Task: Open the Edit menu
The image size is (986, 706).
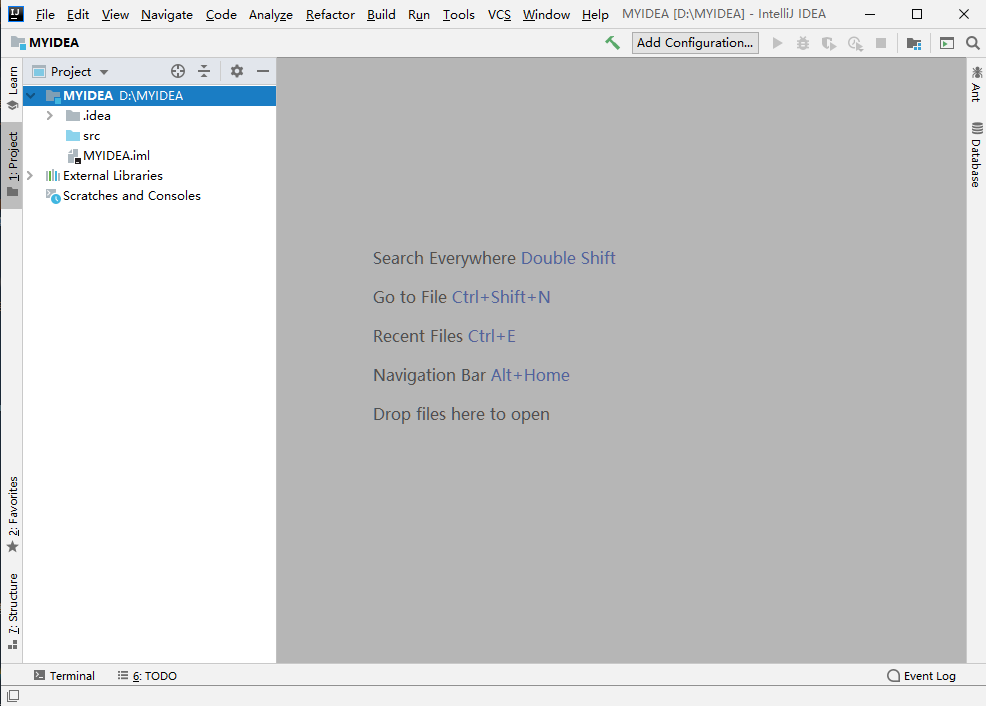Action: [78, 14]
